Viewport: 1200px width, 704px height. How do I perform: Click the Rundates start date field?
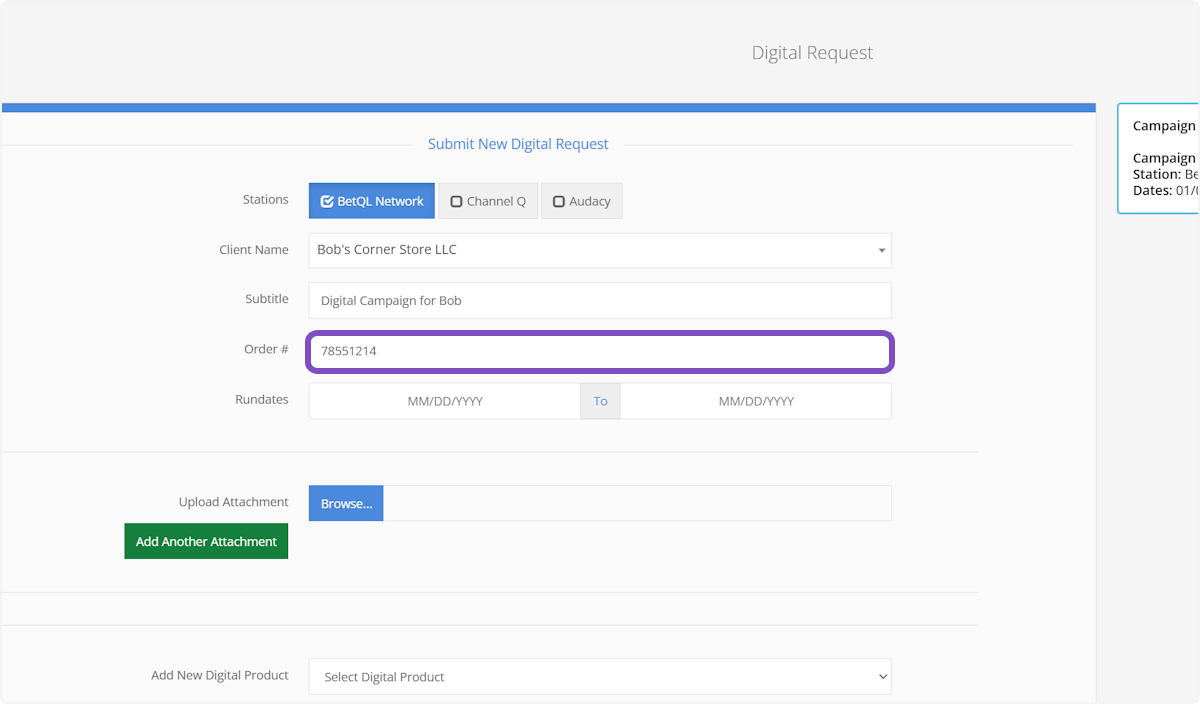point(444,401)
